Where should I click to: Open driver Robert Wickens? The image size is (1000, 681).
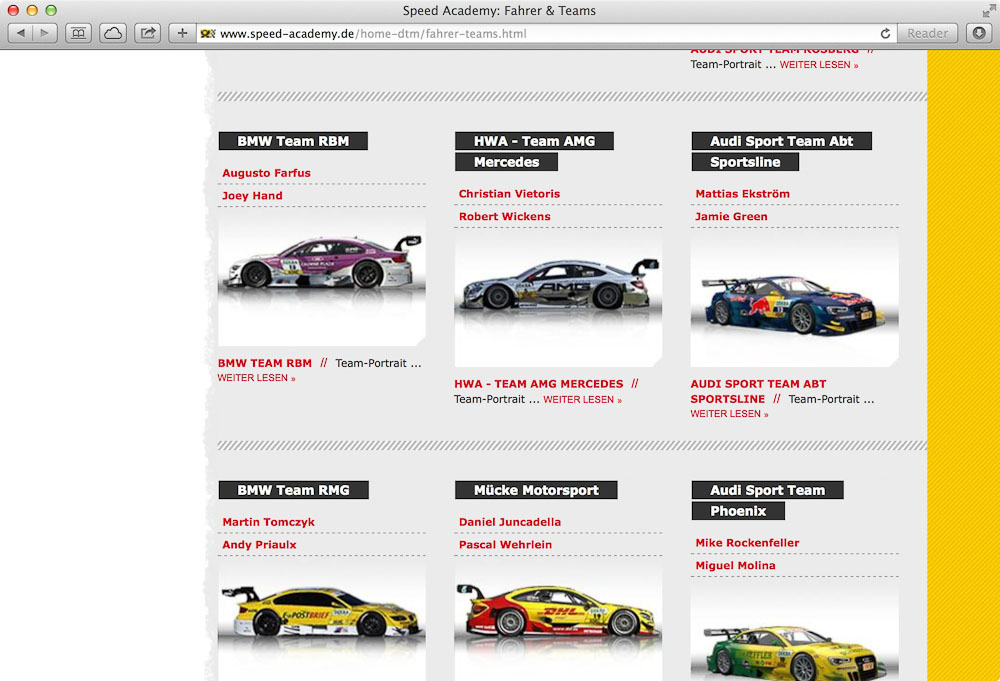click(504, 217)
